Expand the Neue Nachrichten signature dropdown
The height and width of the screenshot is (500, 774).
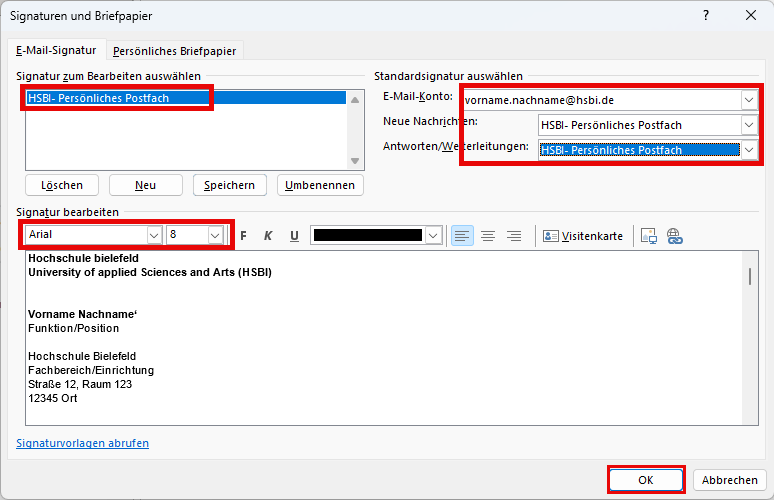pos(749,125)
